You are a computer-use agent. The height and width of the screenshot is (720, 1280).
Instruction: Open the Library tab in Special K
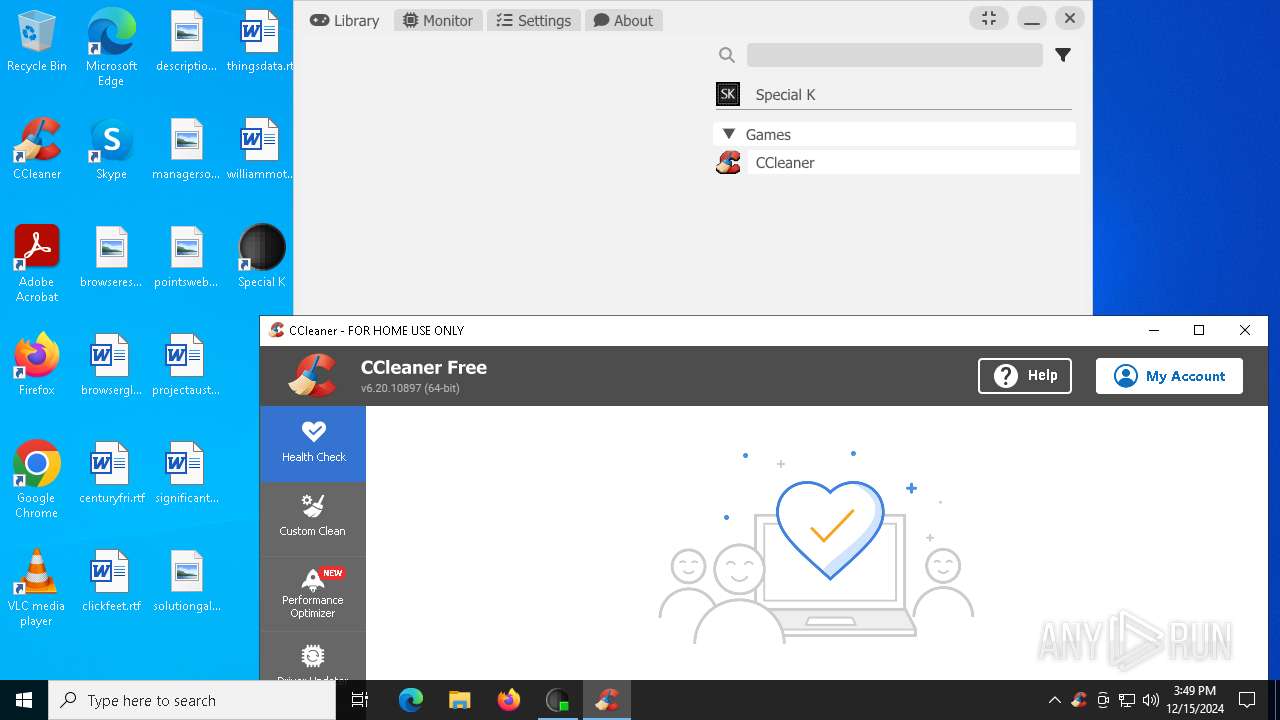coord(345,20)
